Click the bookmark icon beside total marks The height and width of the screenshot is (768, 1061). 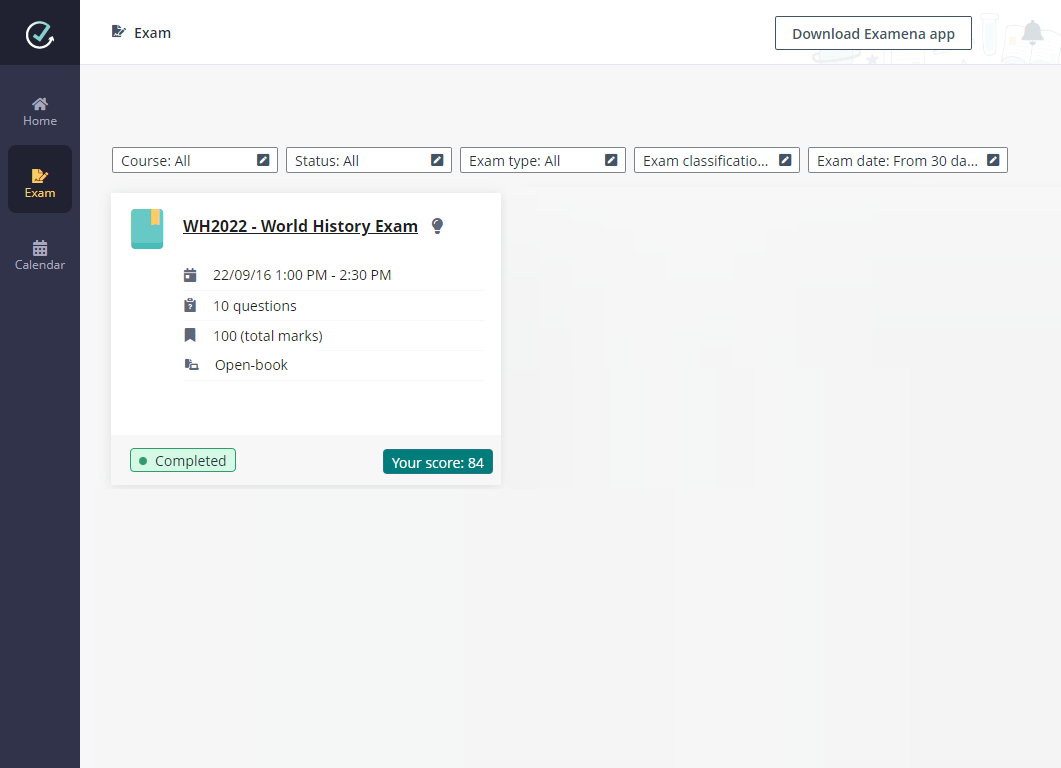point(190,335)
